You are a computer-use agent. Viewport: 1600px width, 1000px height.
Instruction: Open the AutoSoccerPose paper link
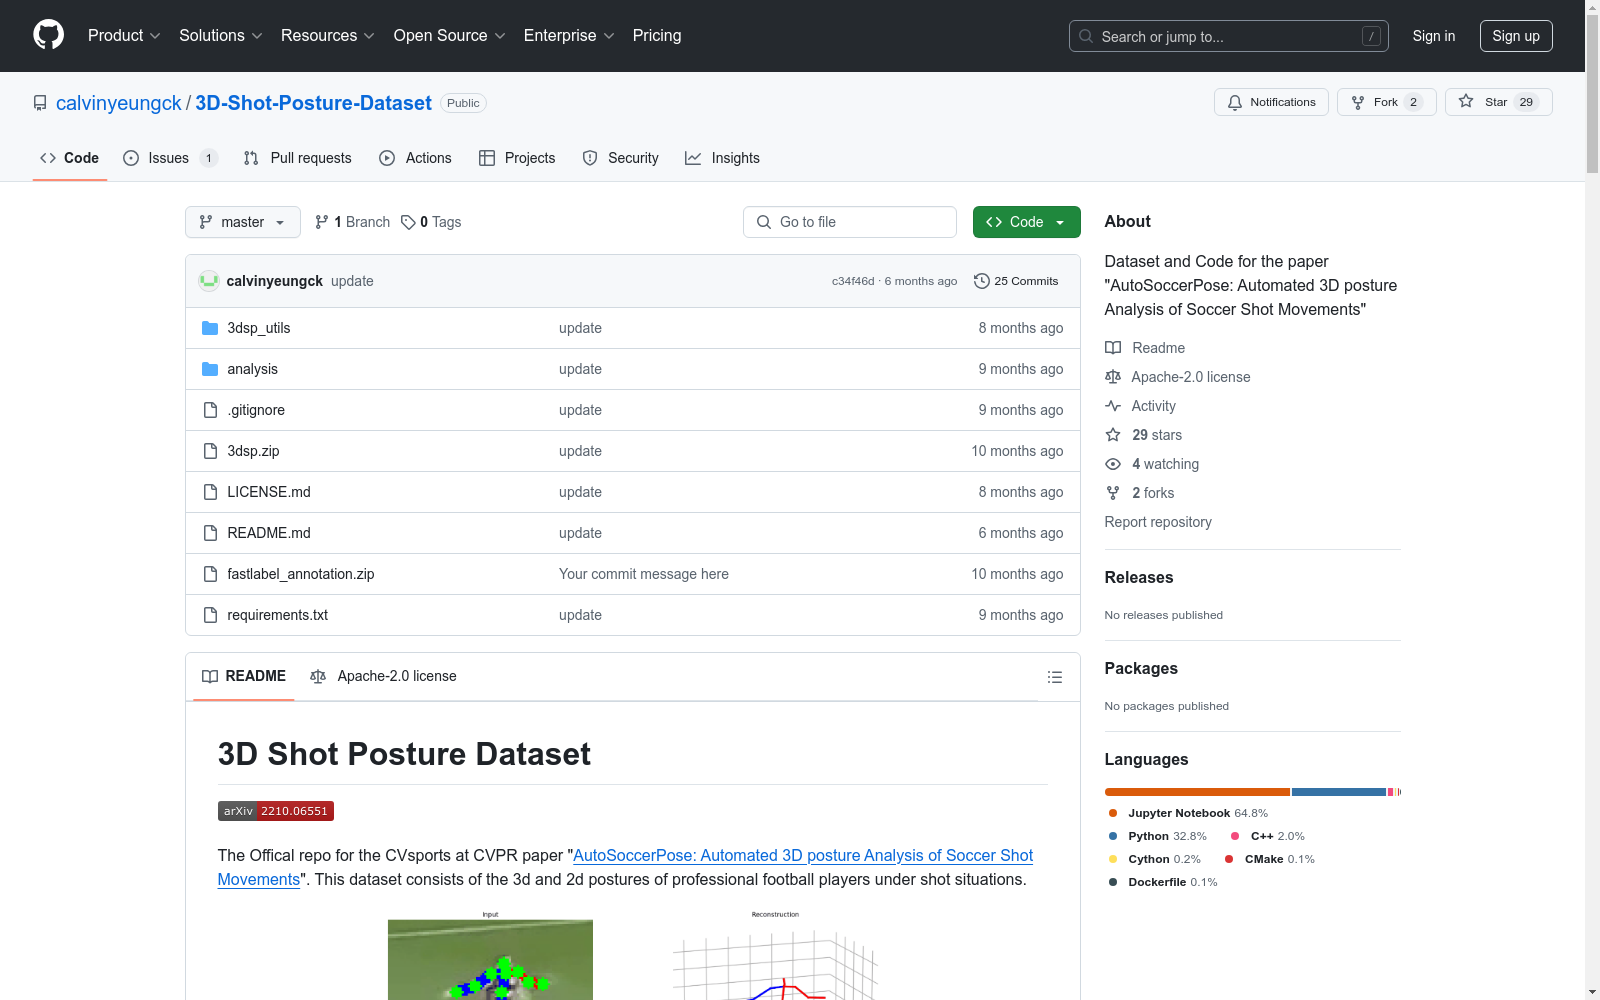tap(626, 867)
